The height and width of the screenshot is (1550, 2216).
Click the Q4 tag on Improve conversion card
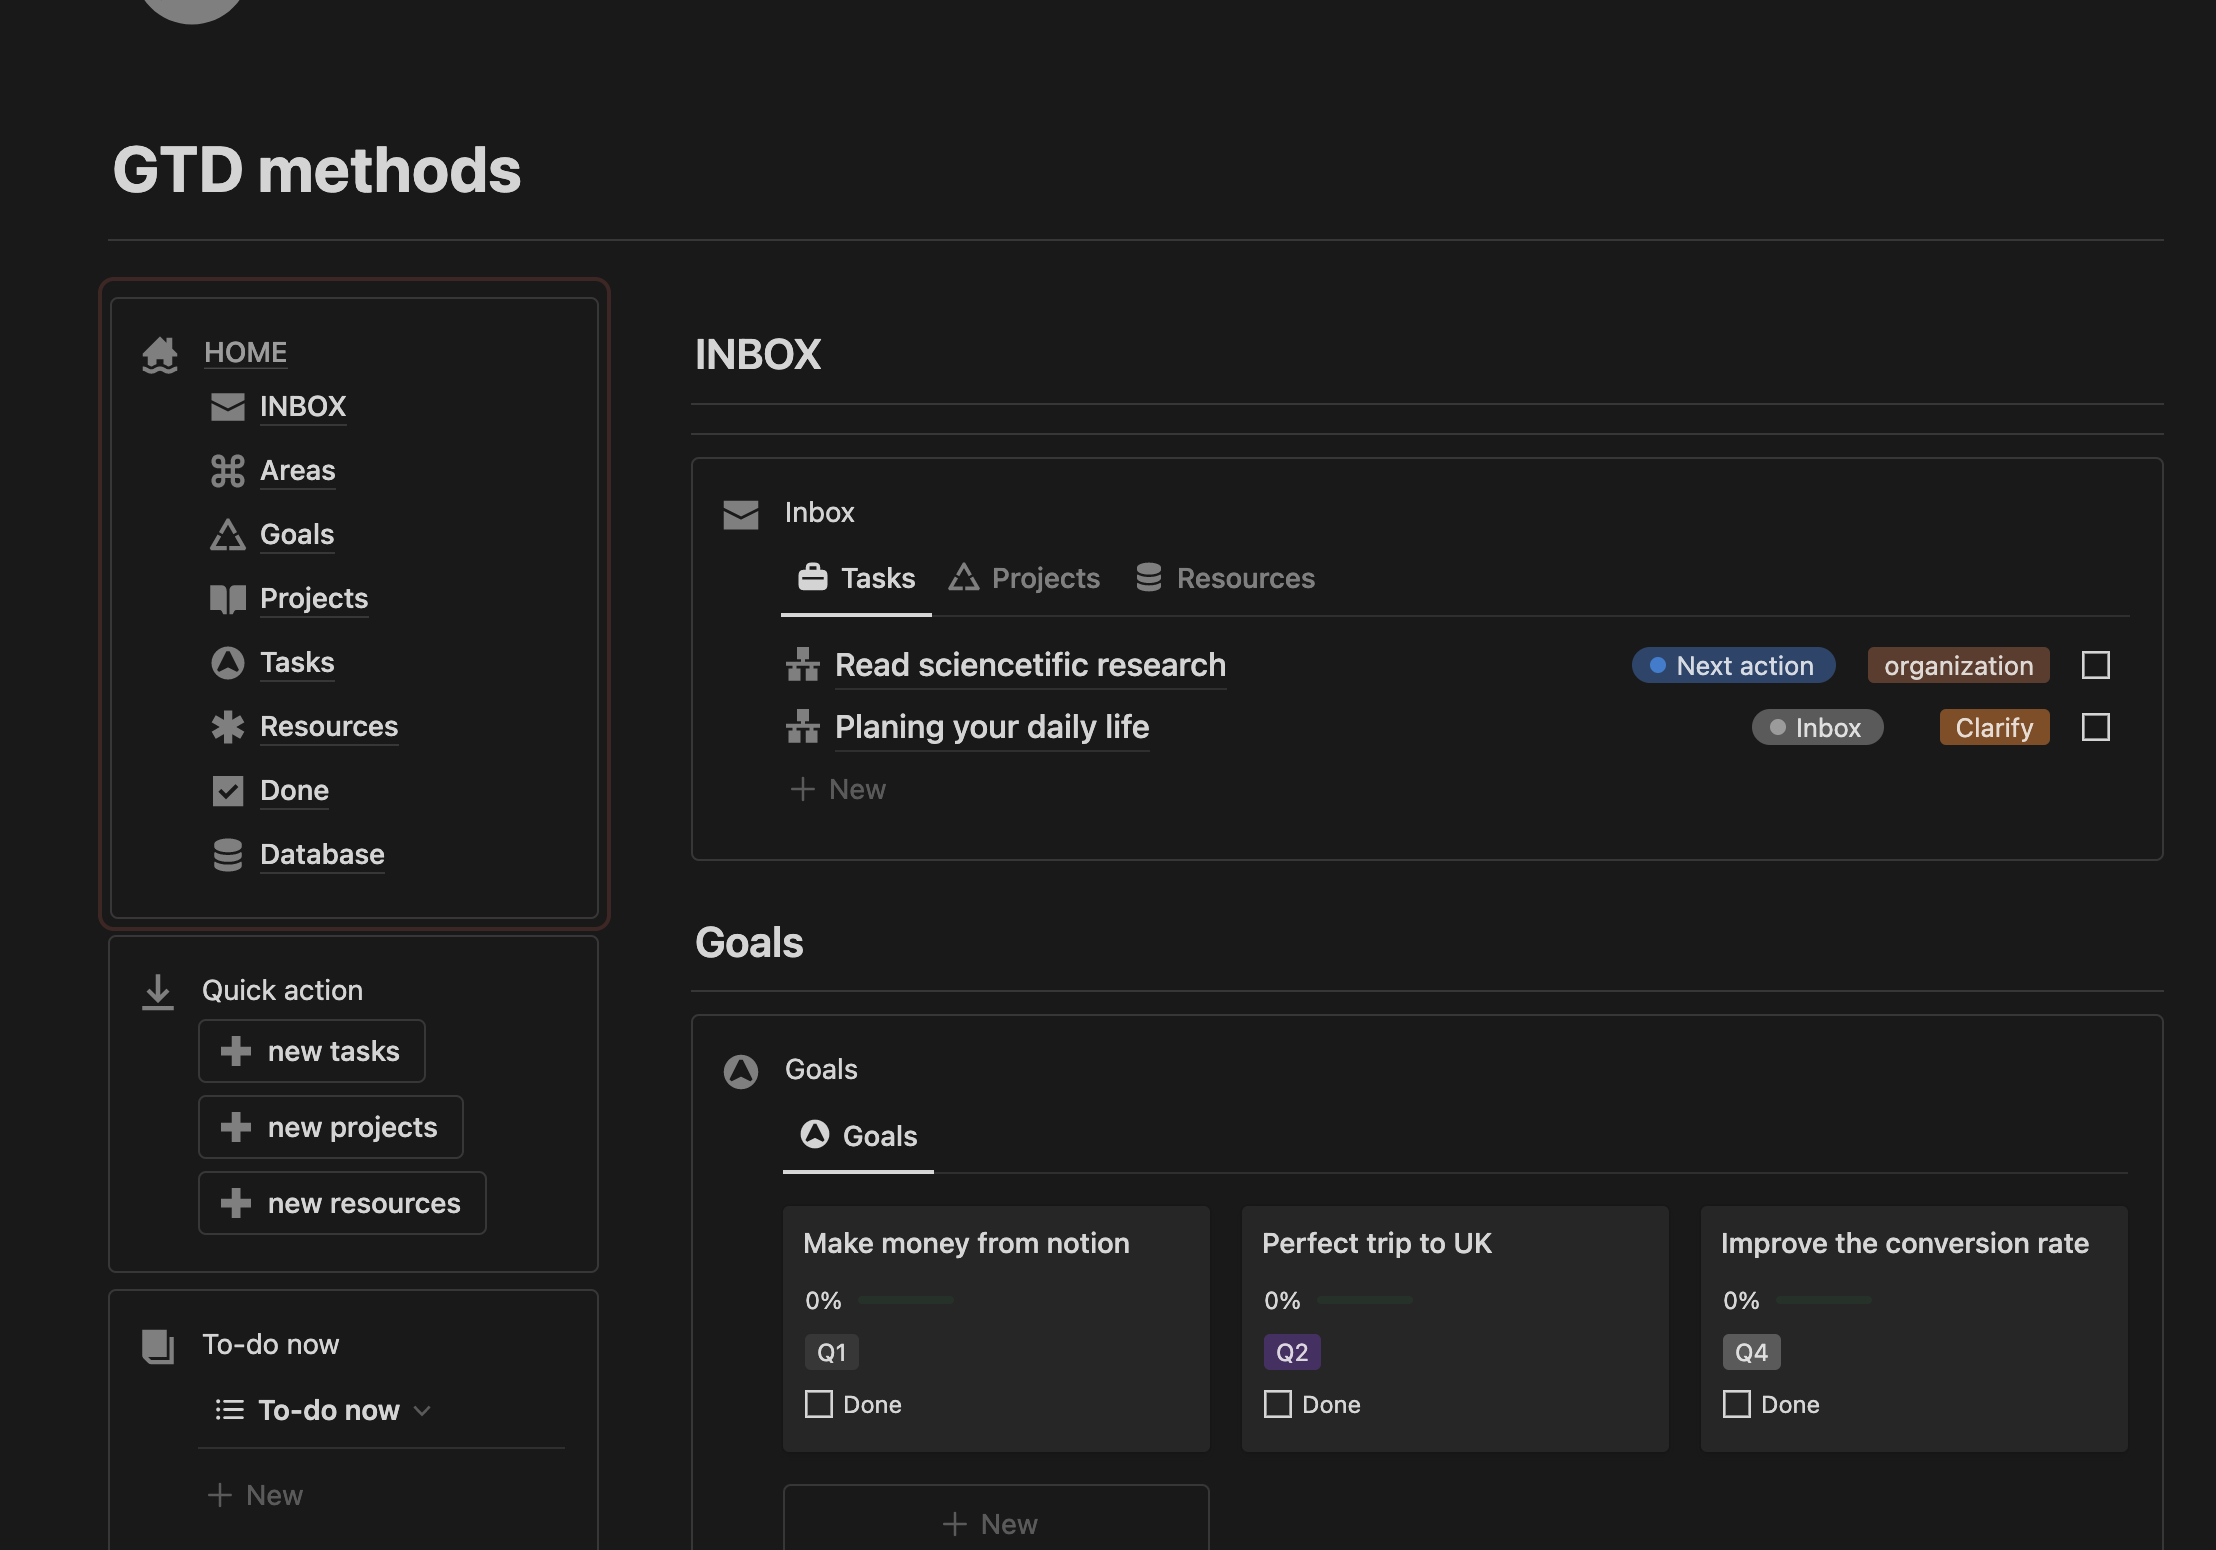[x=1751, y=1352]
